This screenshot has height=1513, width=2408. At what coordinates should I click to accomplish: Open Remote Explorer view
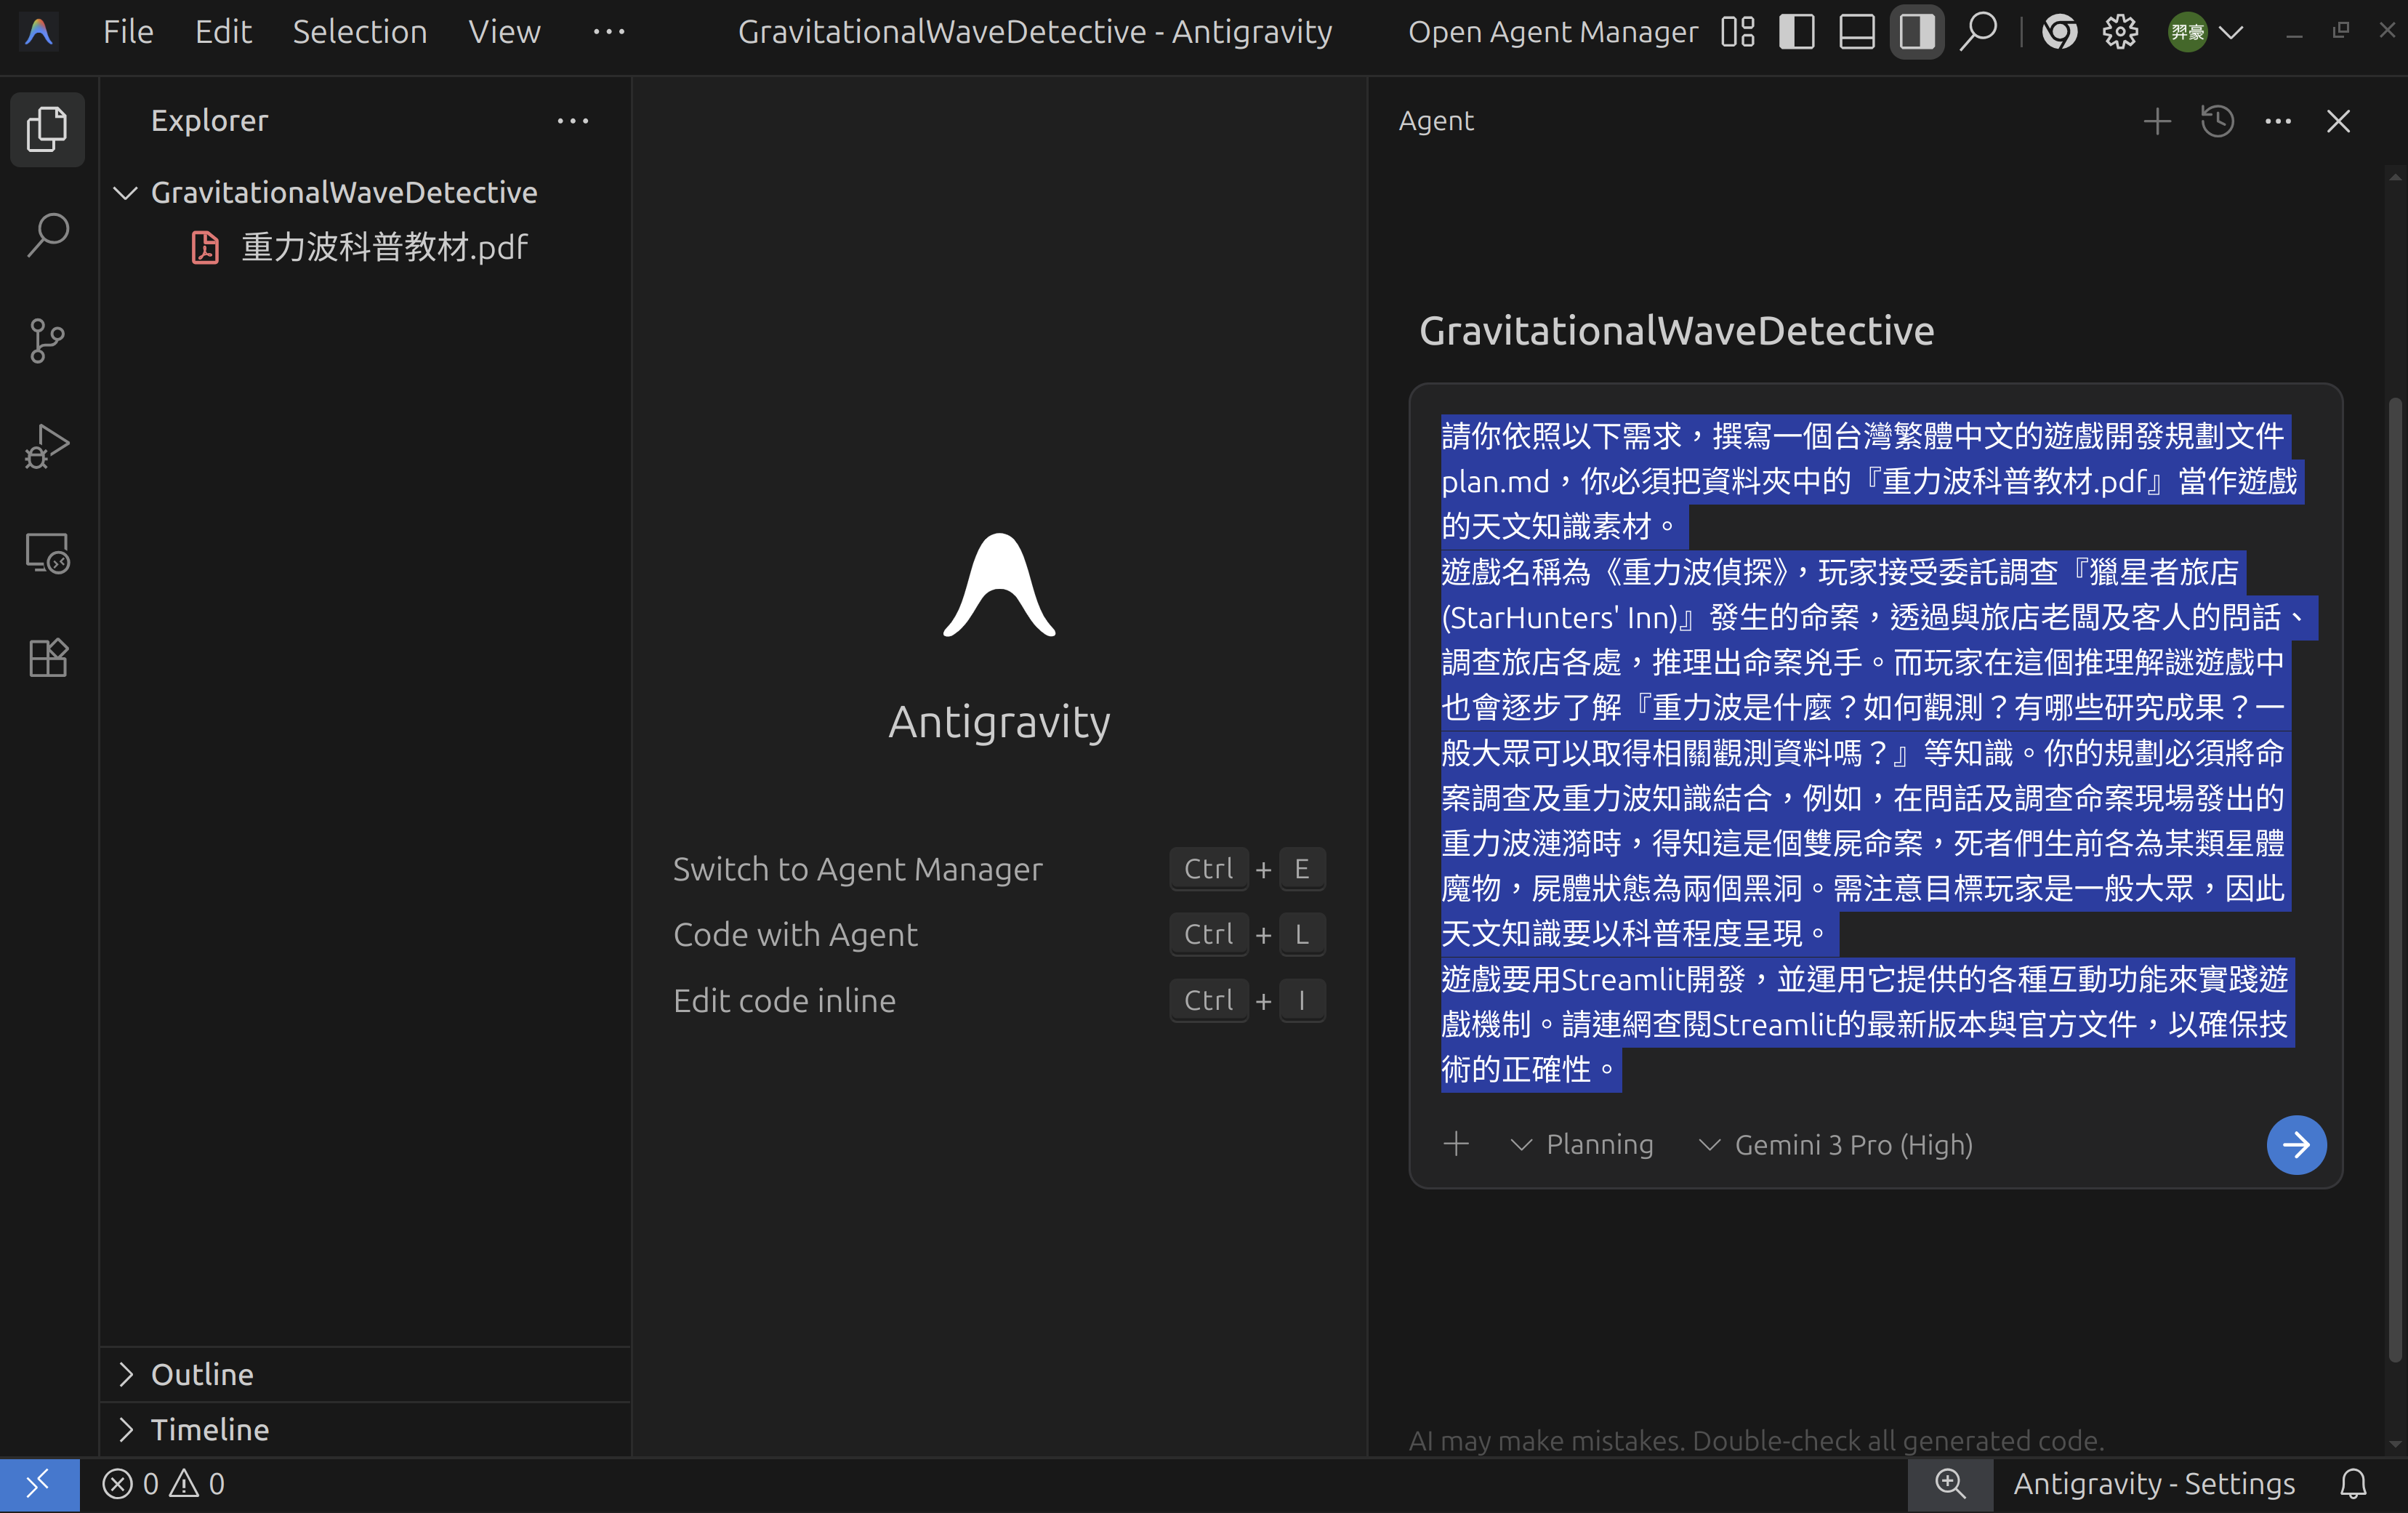(x=47, y=552)
